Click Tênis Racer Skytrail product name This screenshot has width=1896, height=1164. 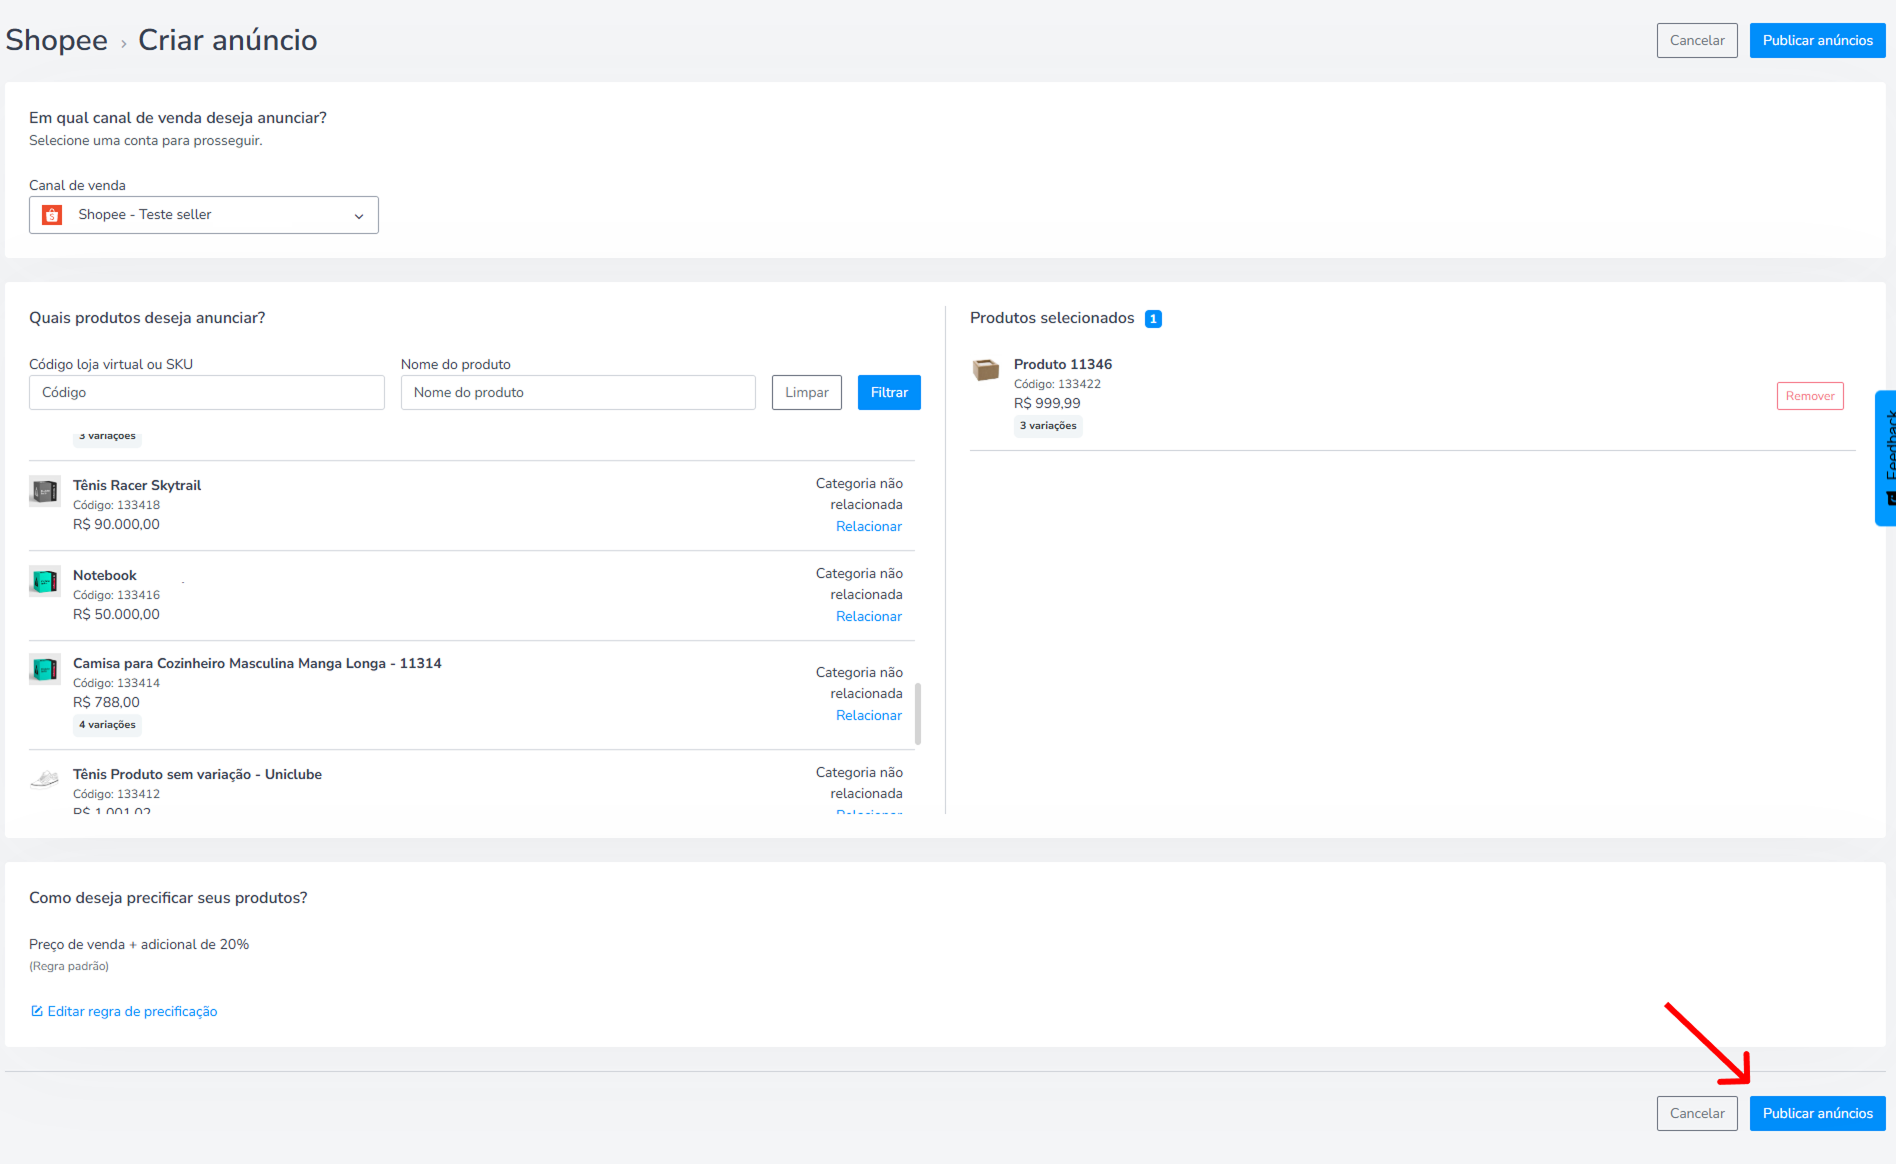click(x=137, y=485)
